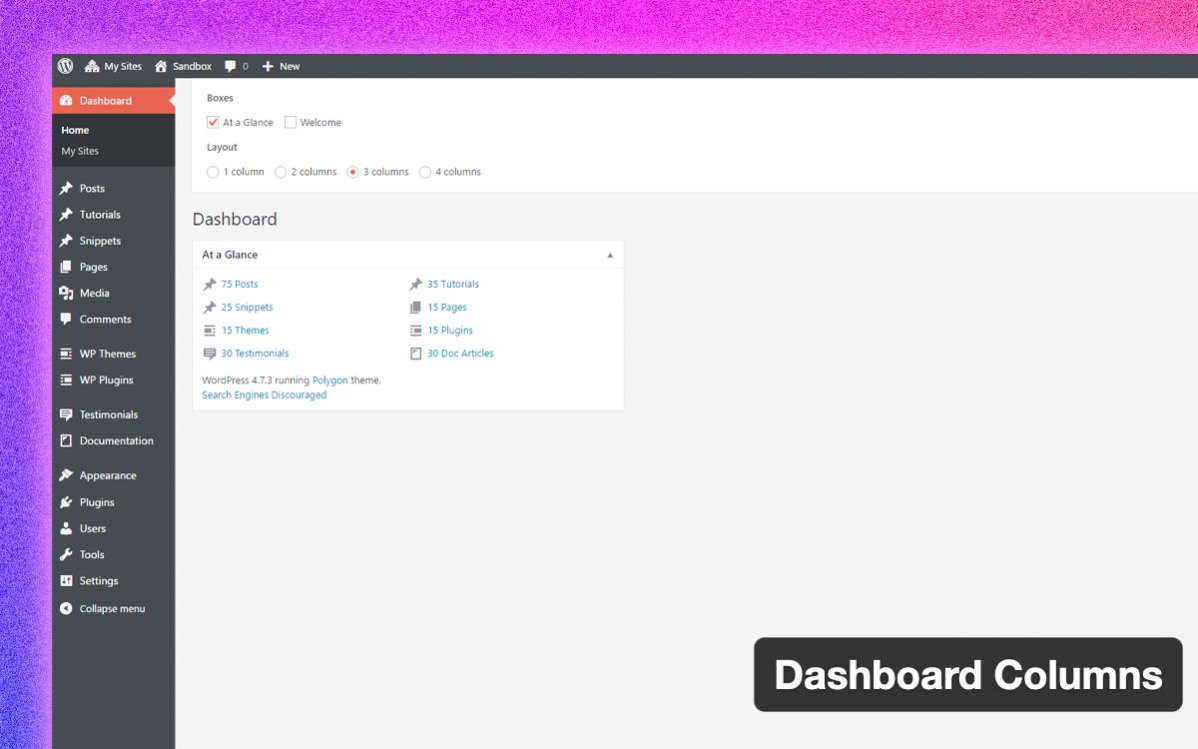Open the 15 Pages link

tap(447, 307)
